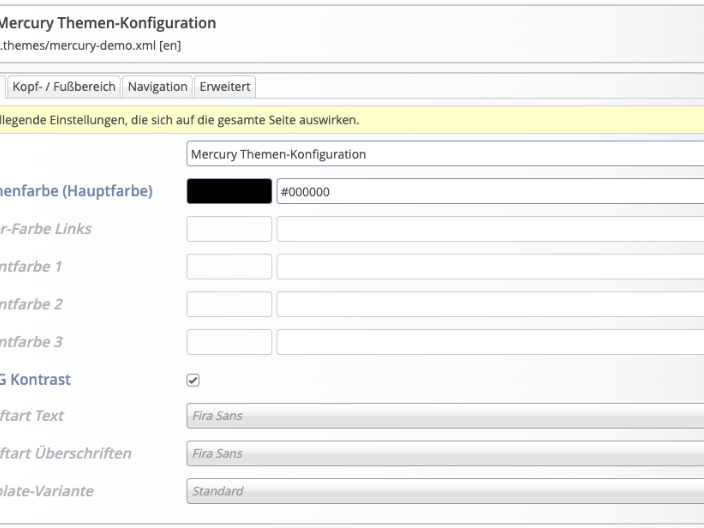
Task: Click the Farbe Links label
Action: pyautogui.click(x=46, y=229)
